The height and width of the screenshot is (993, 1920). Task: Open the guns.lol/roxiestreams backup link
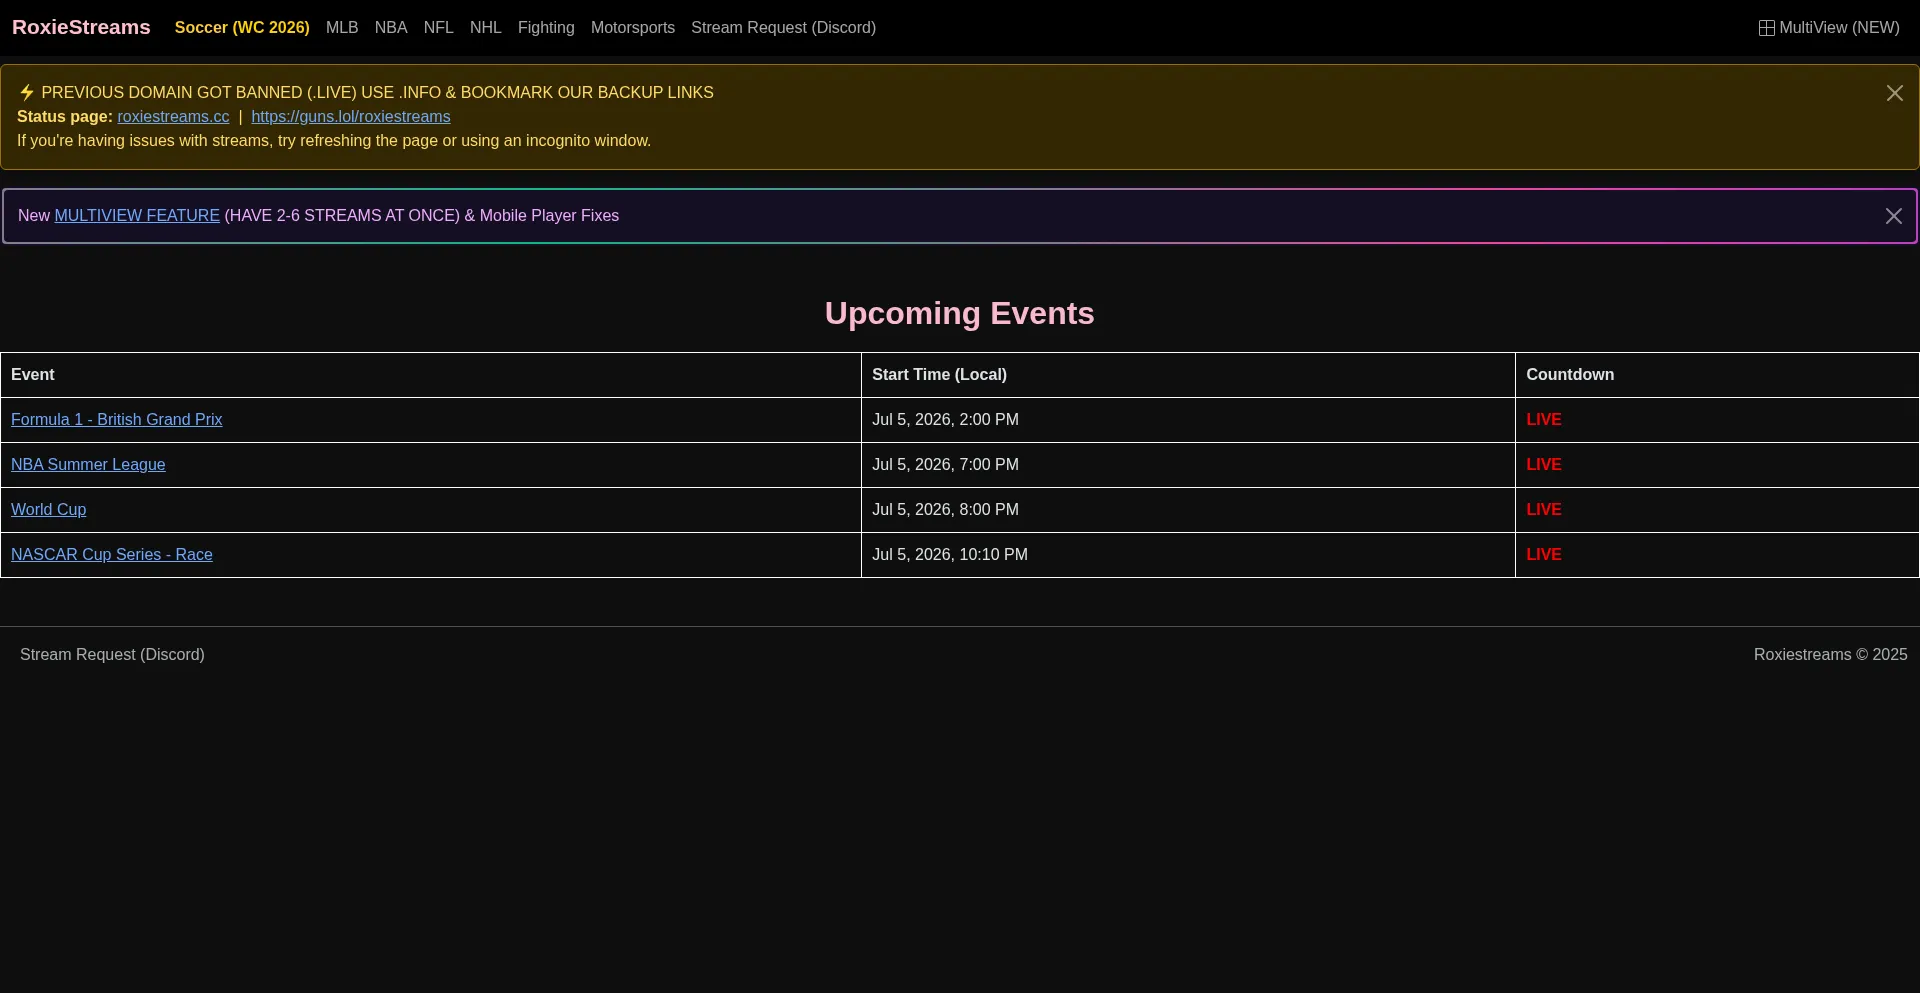point(351,116)
